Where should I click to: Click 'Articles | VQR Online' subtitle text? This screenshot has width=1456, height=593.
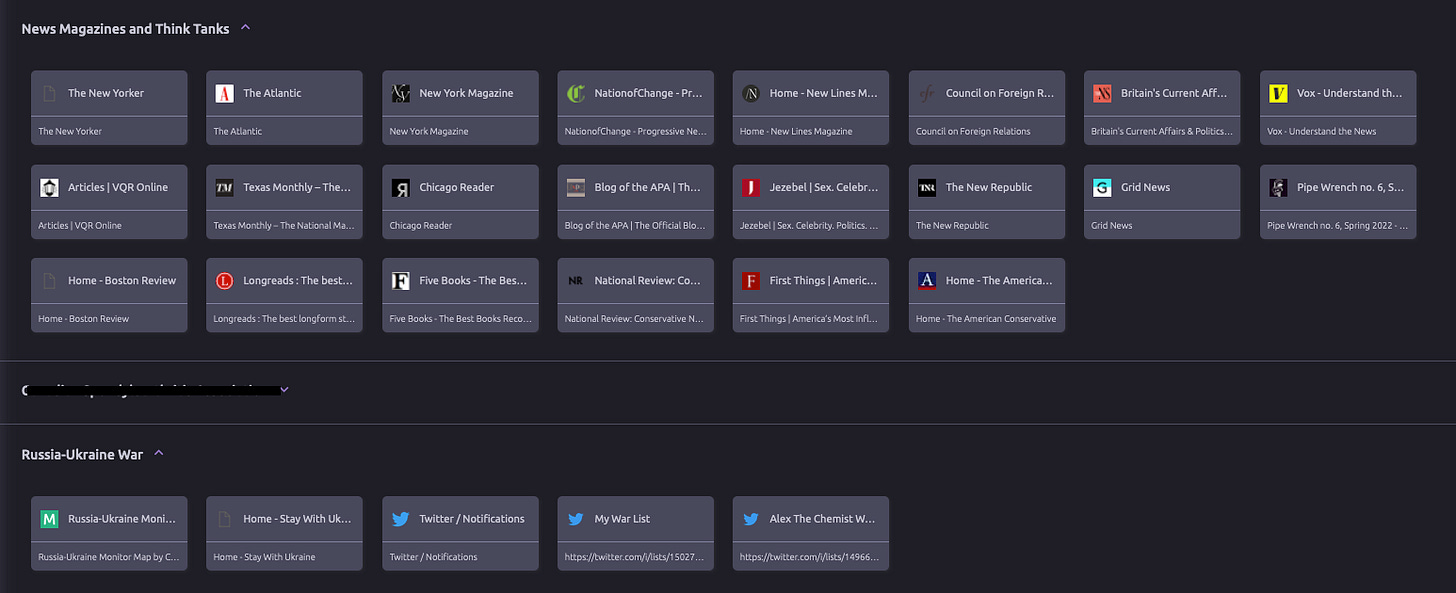pyautogui.click(x=80, y=225)
